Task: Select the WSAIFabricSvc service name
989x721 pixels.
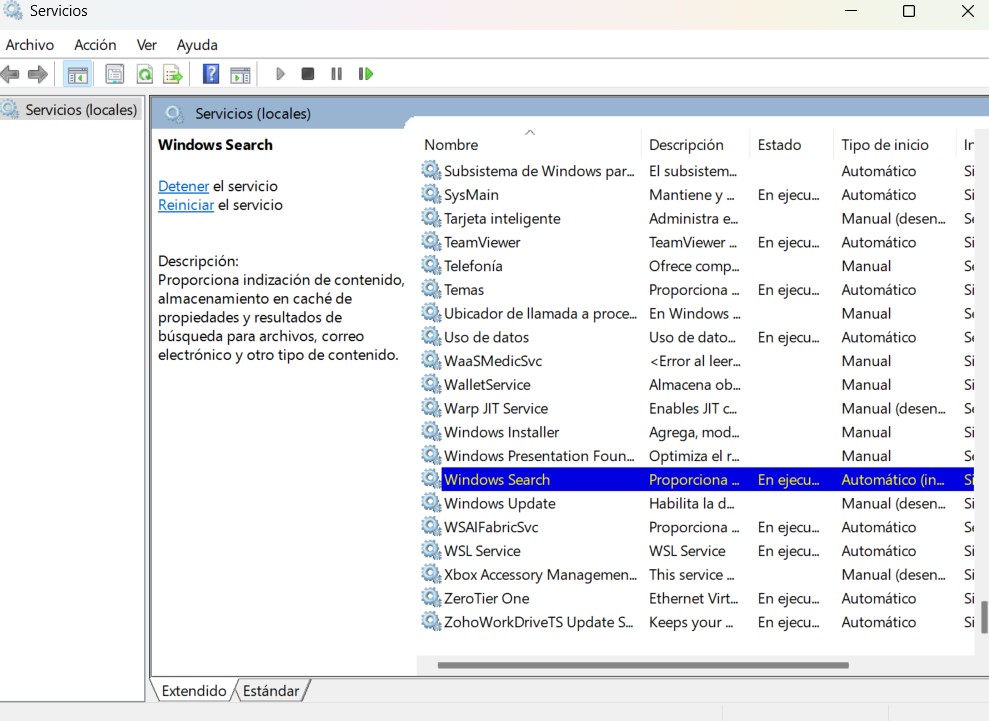Action: 491,527
